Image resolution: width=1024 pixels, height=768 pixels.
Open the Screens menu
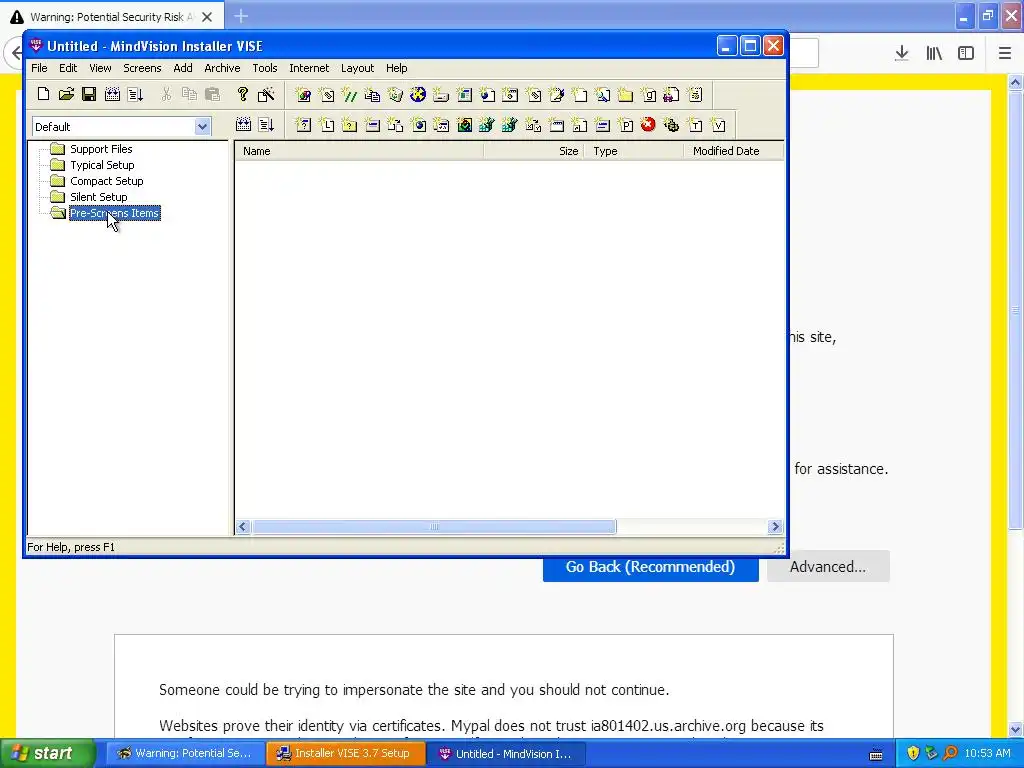pyautogui.click(x=142, y=68)
